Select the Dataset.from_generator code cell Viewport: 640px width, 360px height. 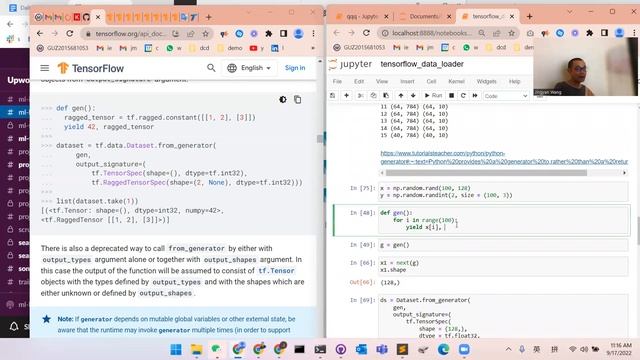(x=503, y=317)
